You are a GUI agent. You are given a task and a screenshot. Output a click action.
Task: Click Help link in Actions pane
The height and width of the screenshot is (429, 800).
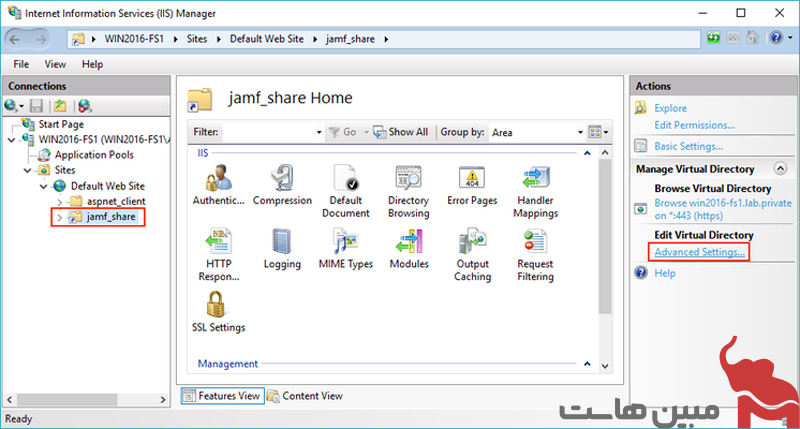pyautogui.click(x=665, y=273)
